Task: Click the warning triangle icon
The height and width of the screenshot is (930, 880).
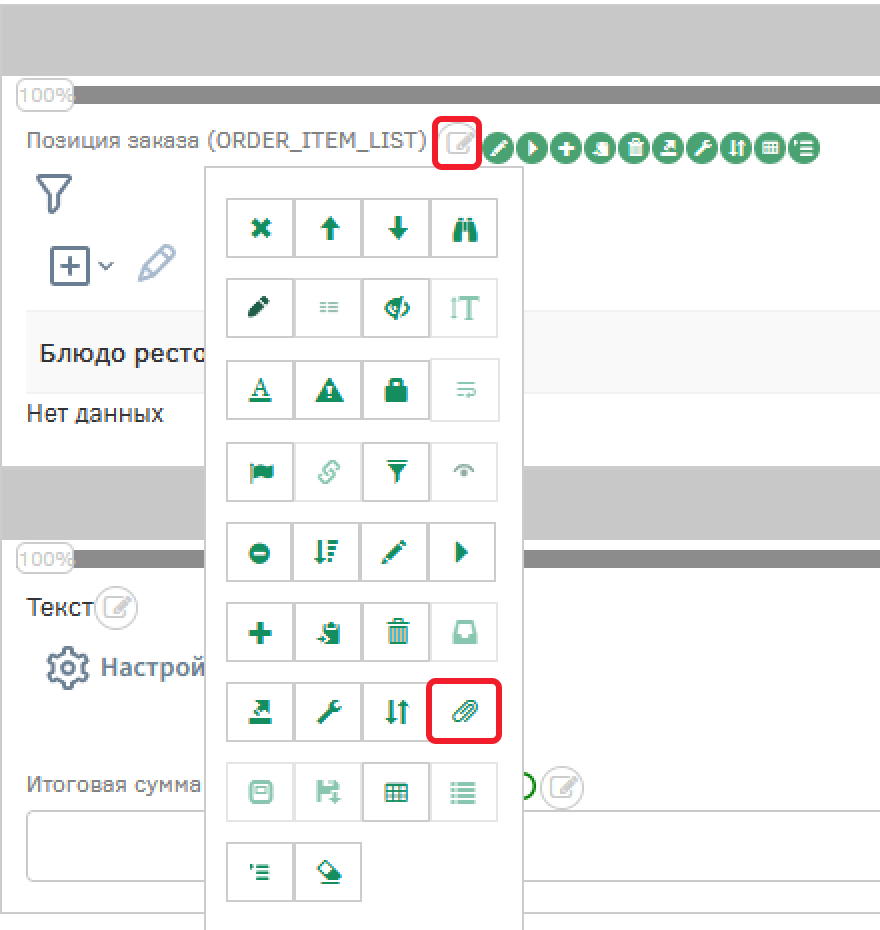Action: tap(329, 390)
